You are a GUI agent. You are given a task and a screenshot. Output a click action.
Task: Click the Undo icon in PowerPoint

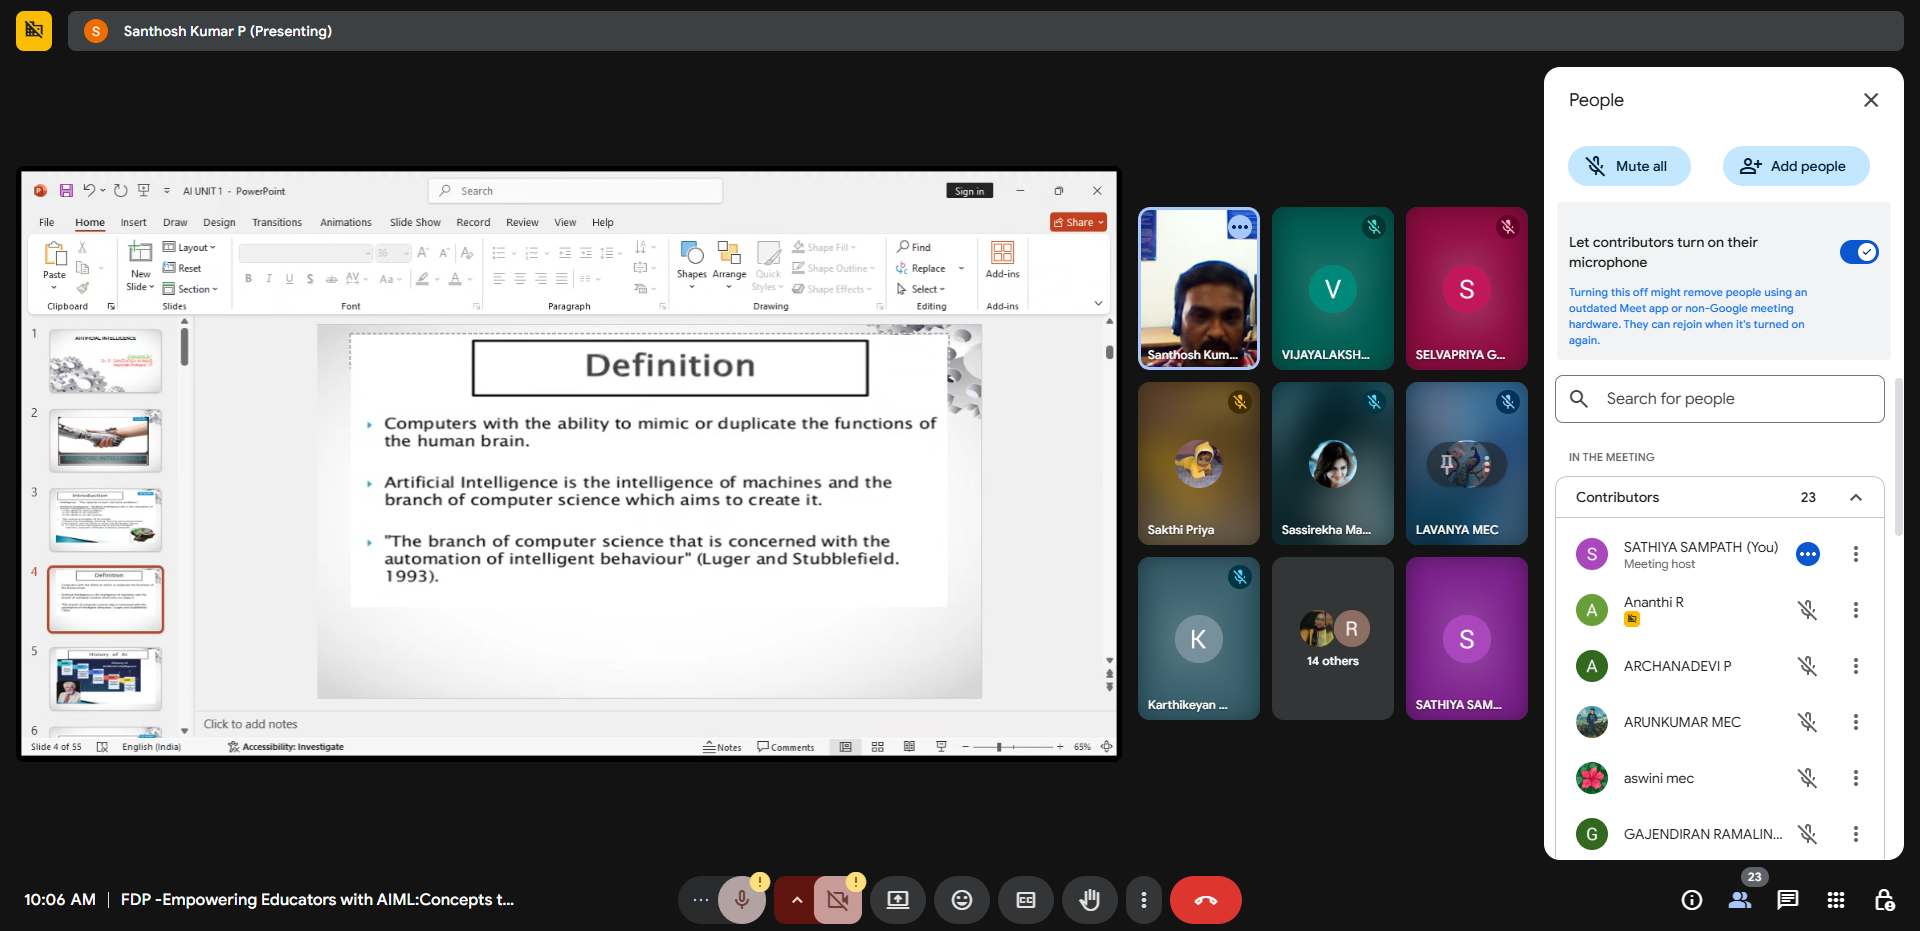tap(89, 190)
